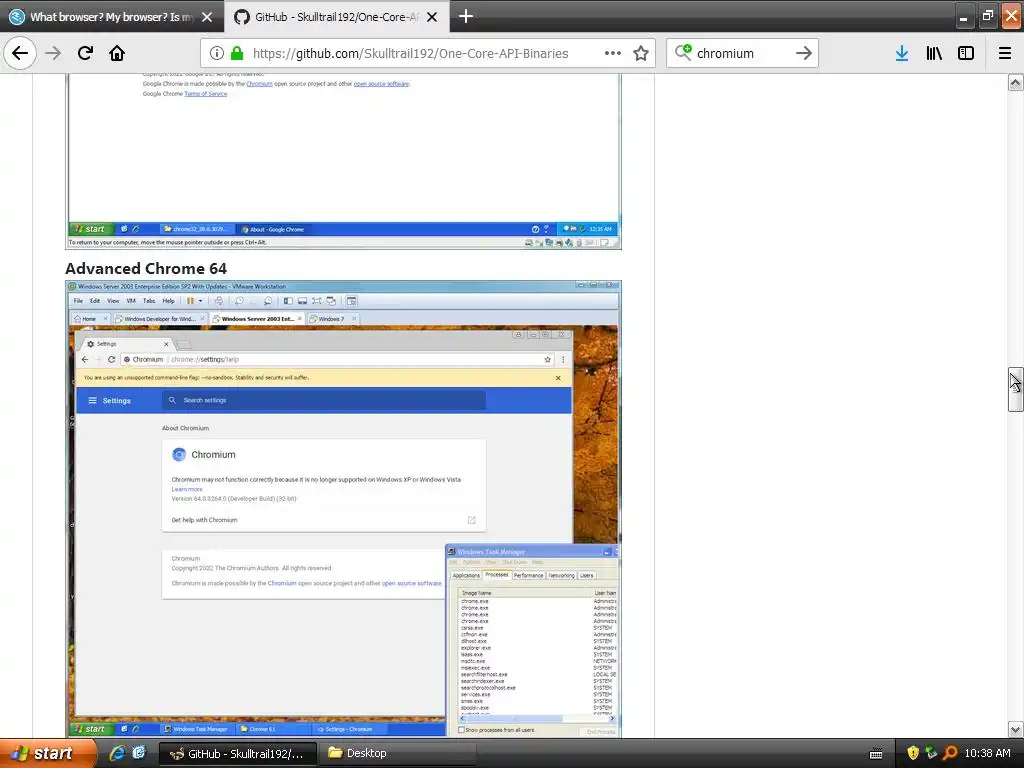The height and width of the screenshot is (768, 1024).
Task: Submit the chromium search with the arrow
Action: (804, 54)
